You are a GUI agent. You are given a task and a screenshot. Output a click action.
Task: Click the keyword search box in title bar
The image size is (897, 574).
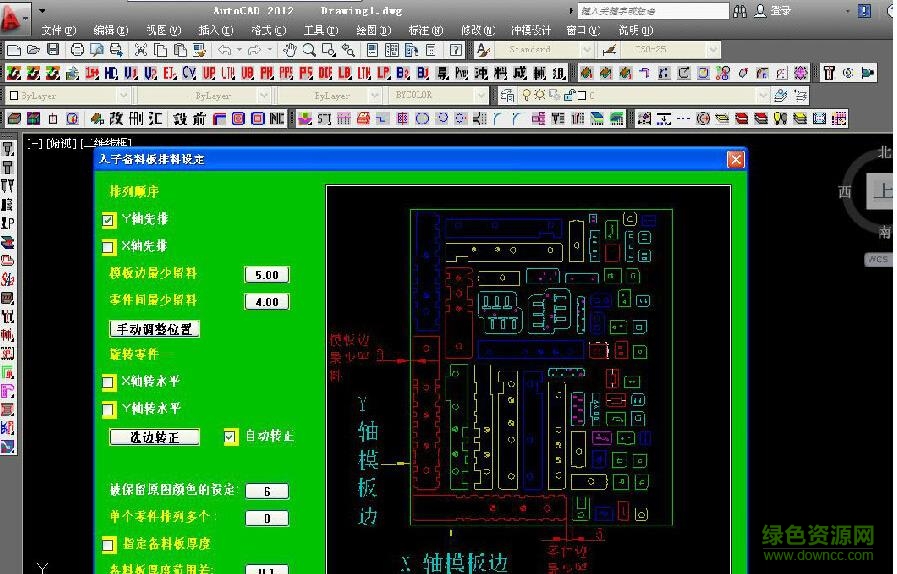[x=653, y=11]
